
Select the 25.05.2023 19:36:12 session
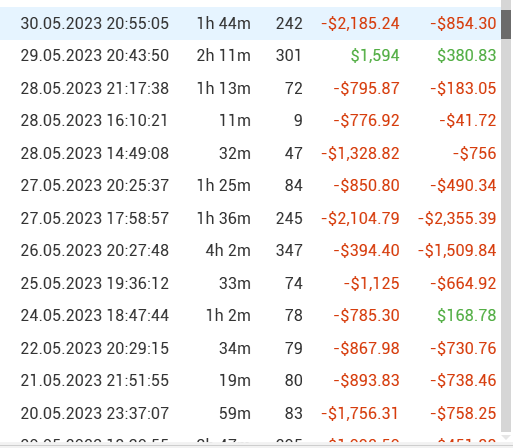pos(250,283)
